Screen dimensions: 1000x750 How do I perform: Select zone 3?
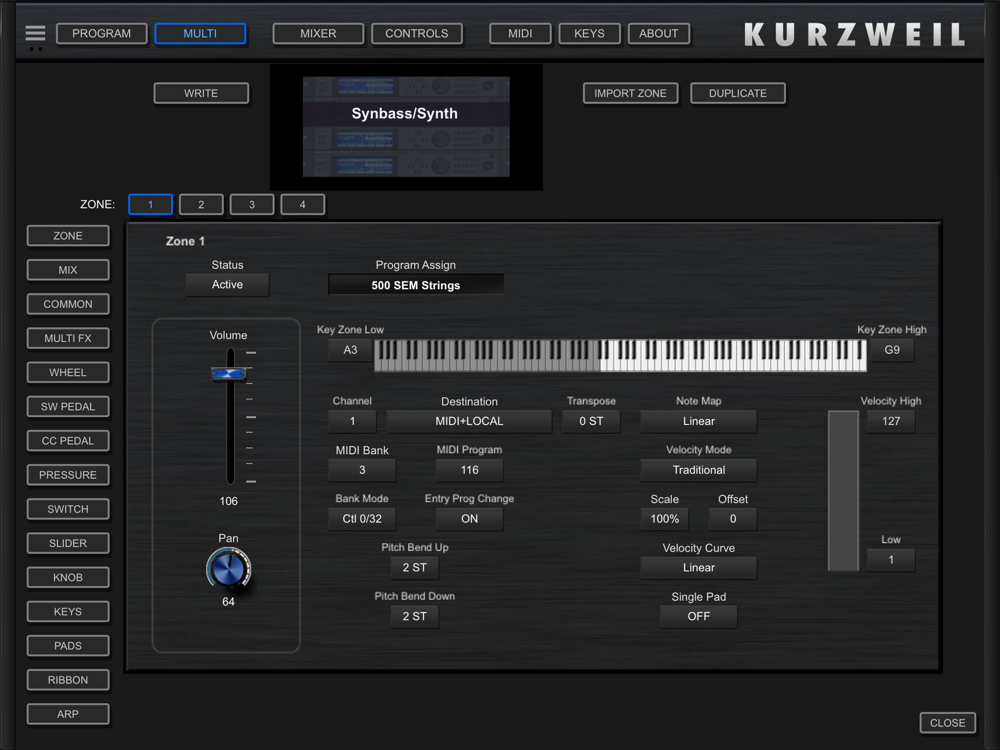click(x=252, y=204)
